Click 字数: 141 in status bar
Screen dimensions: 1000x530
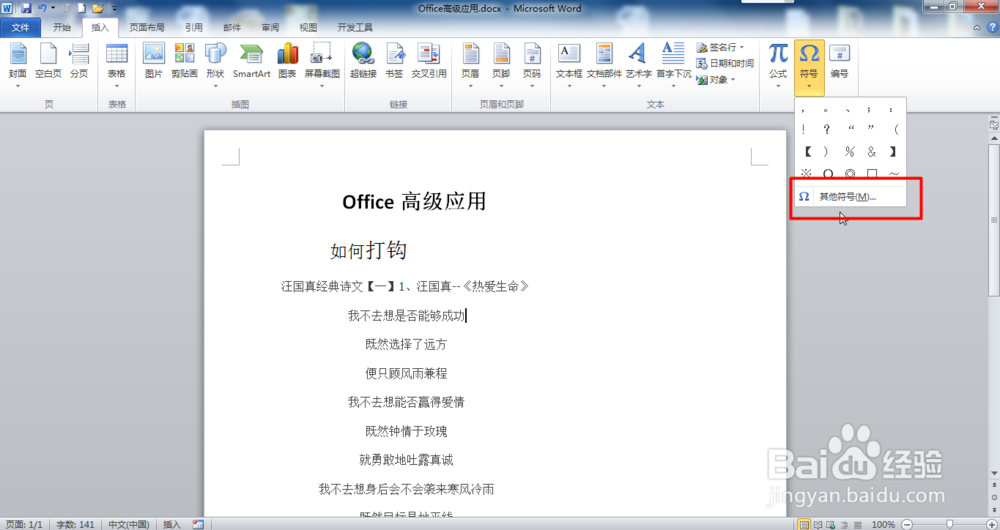pyautogui.click(x=75, y=524)
